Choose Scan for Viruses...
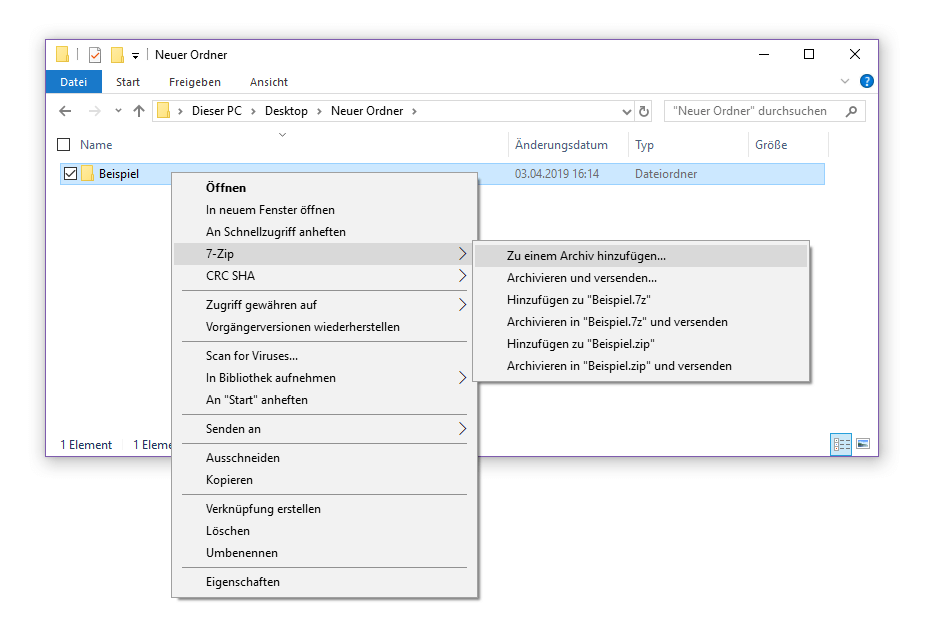This screenshot has height=637, width=934. pyautogui.click(x=325, y=356)
